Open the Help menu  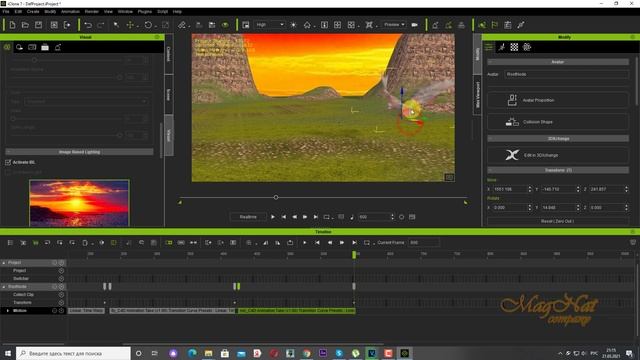pyautogui.click(x=177, y=12)
